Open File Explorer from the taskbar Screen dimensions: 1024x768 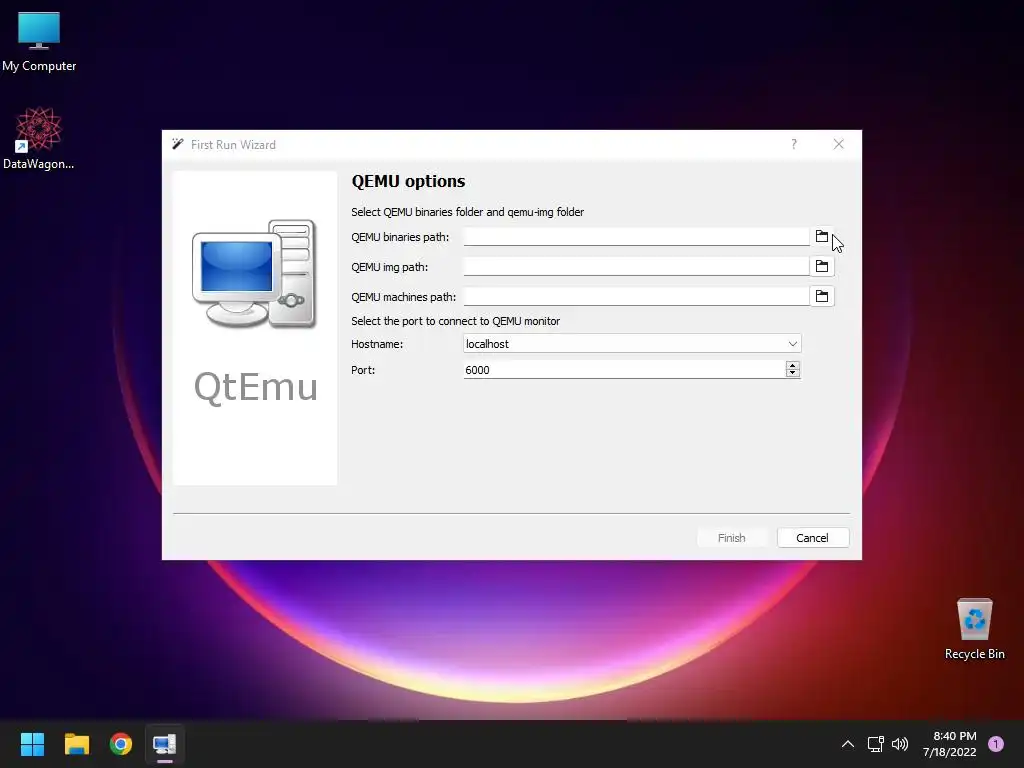pyautogui.click(x=76, y=744)
